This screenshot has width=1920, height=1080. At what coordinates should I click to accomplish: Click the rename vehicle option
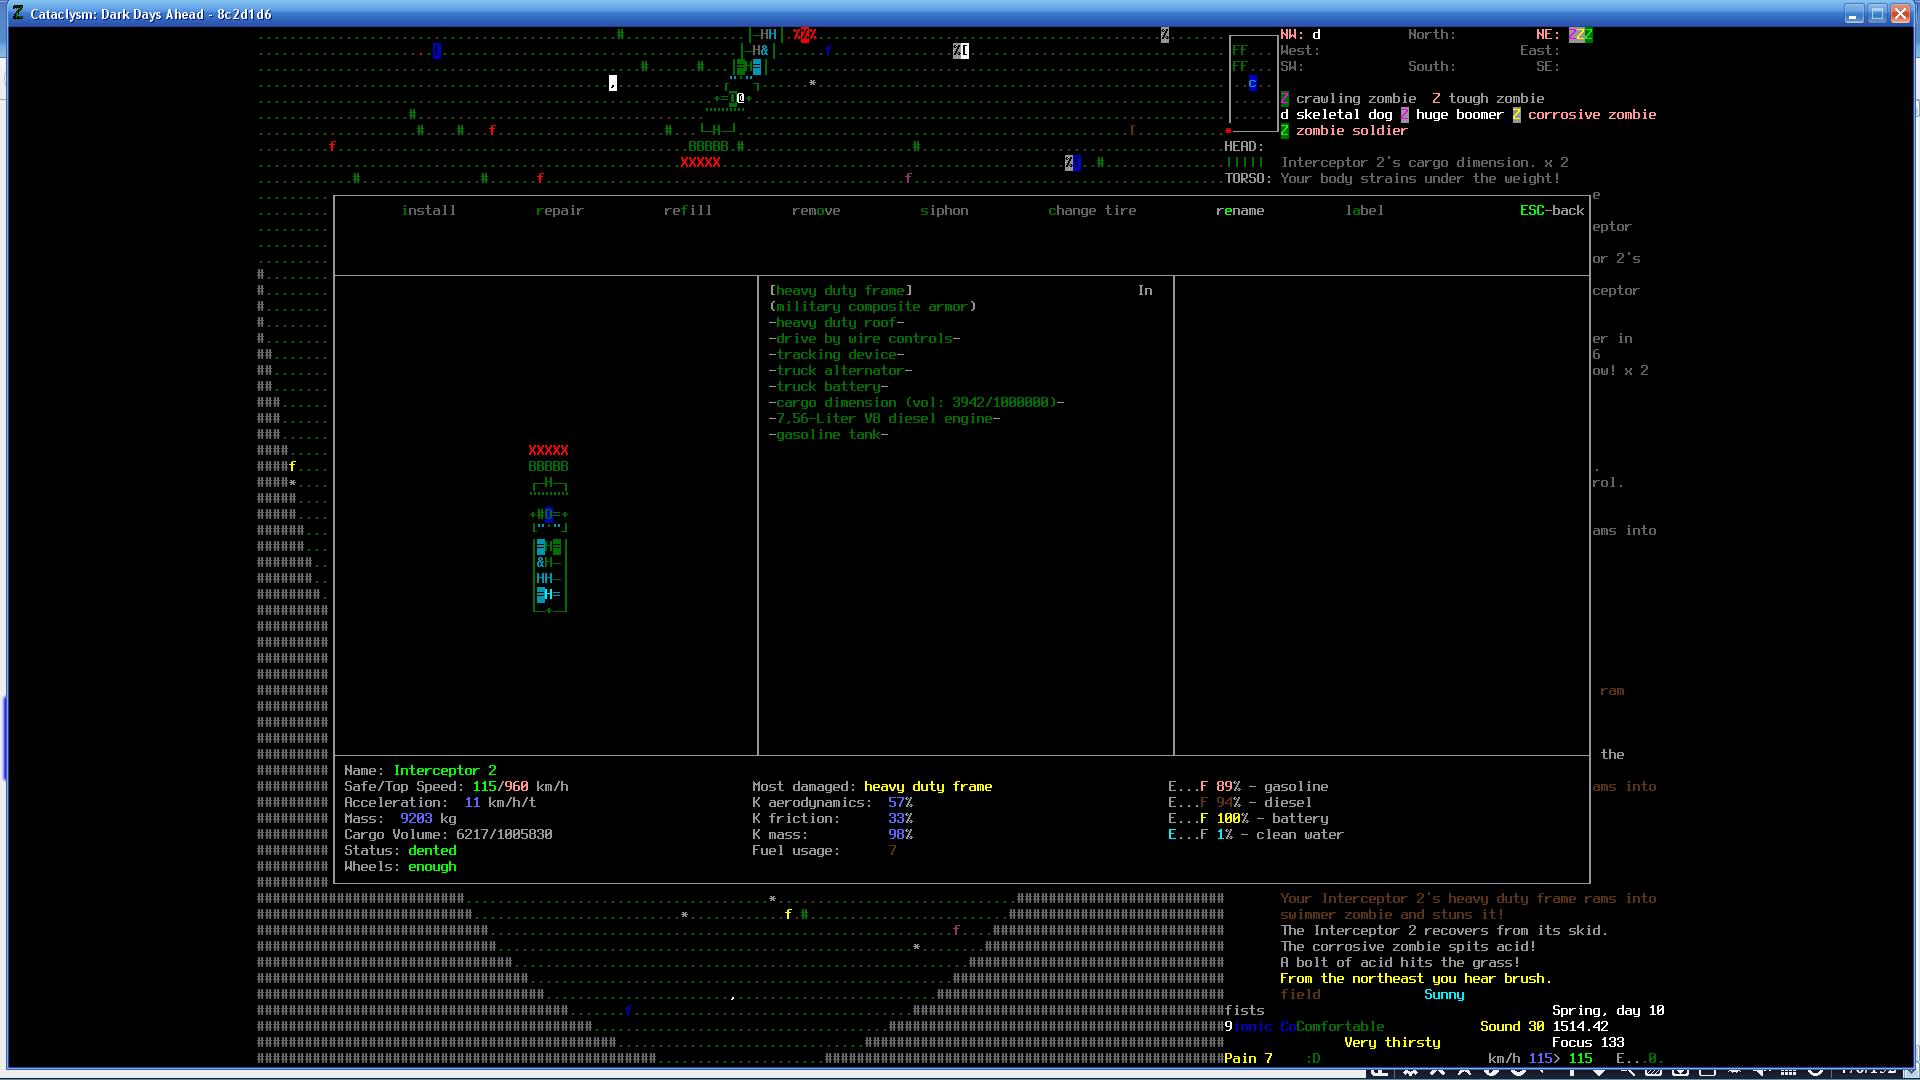(x=1239, y=210)
